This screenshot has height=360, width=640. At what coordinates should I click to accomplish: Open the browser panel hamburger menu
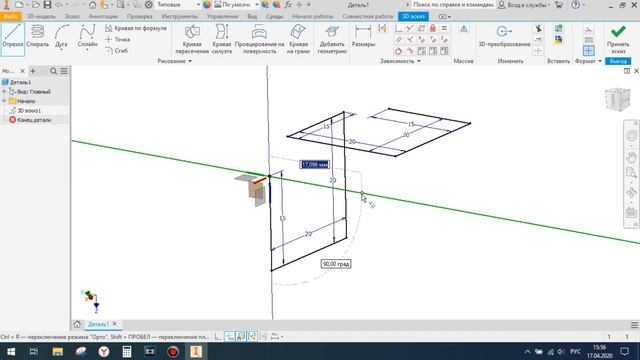(64, 71)
